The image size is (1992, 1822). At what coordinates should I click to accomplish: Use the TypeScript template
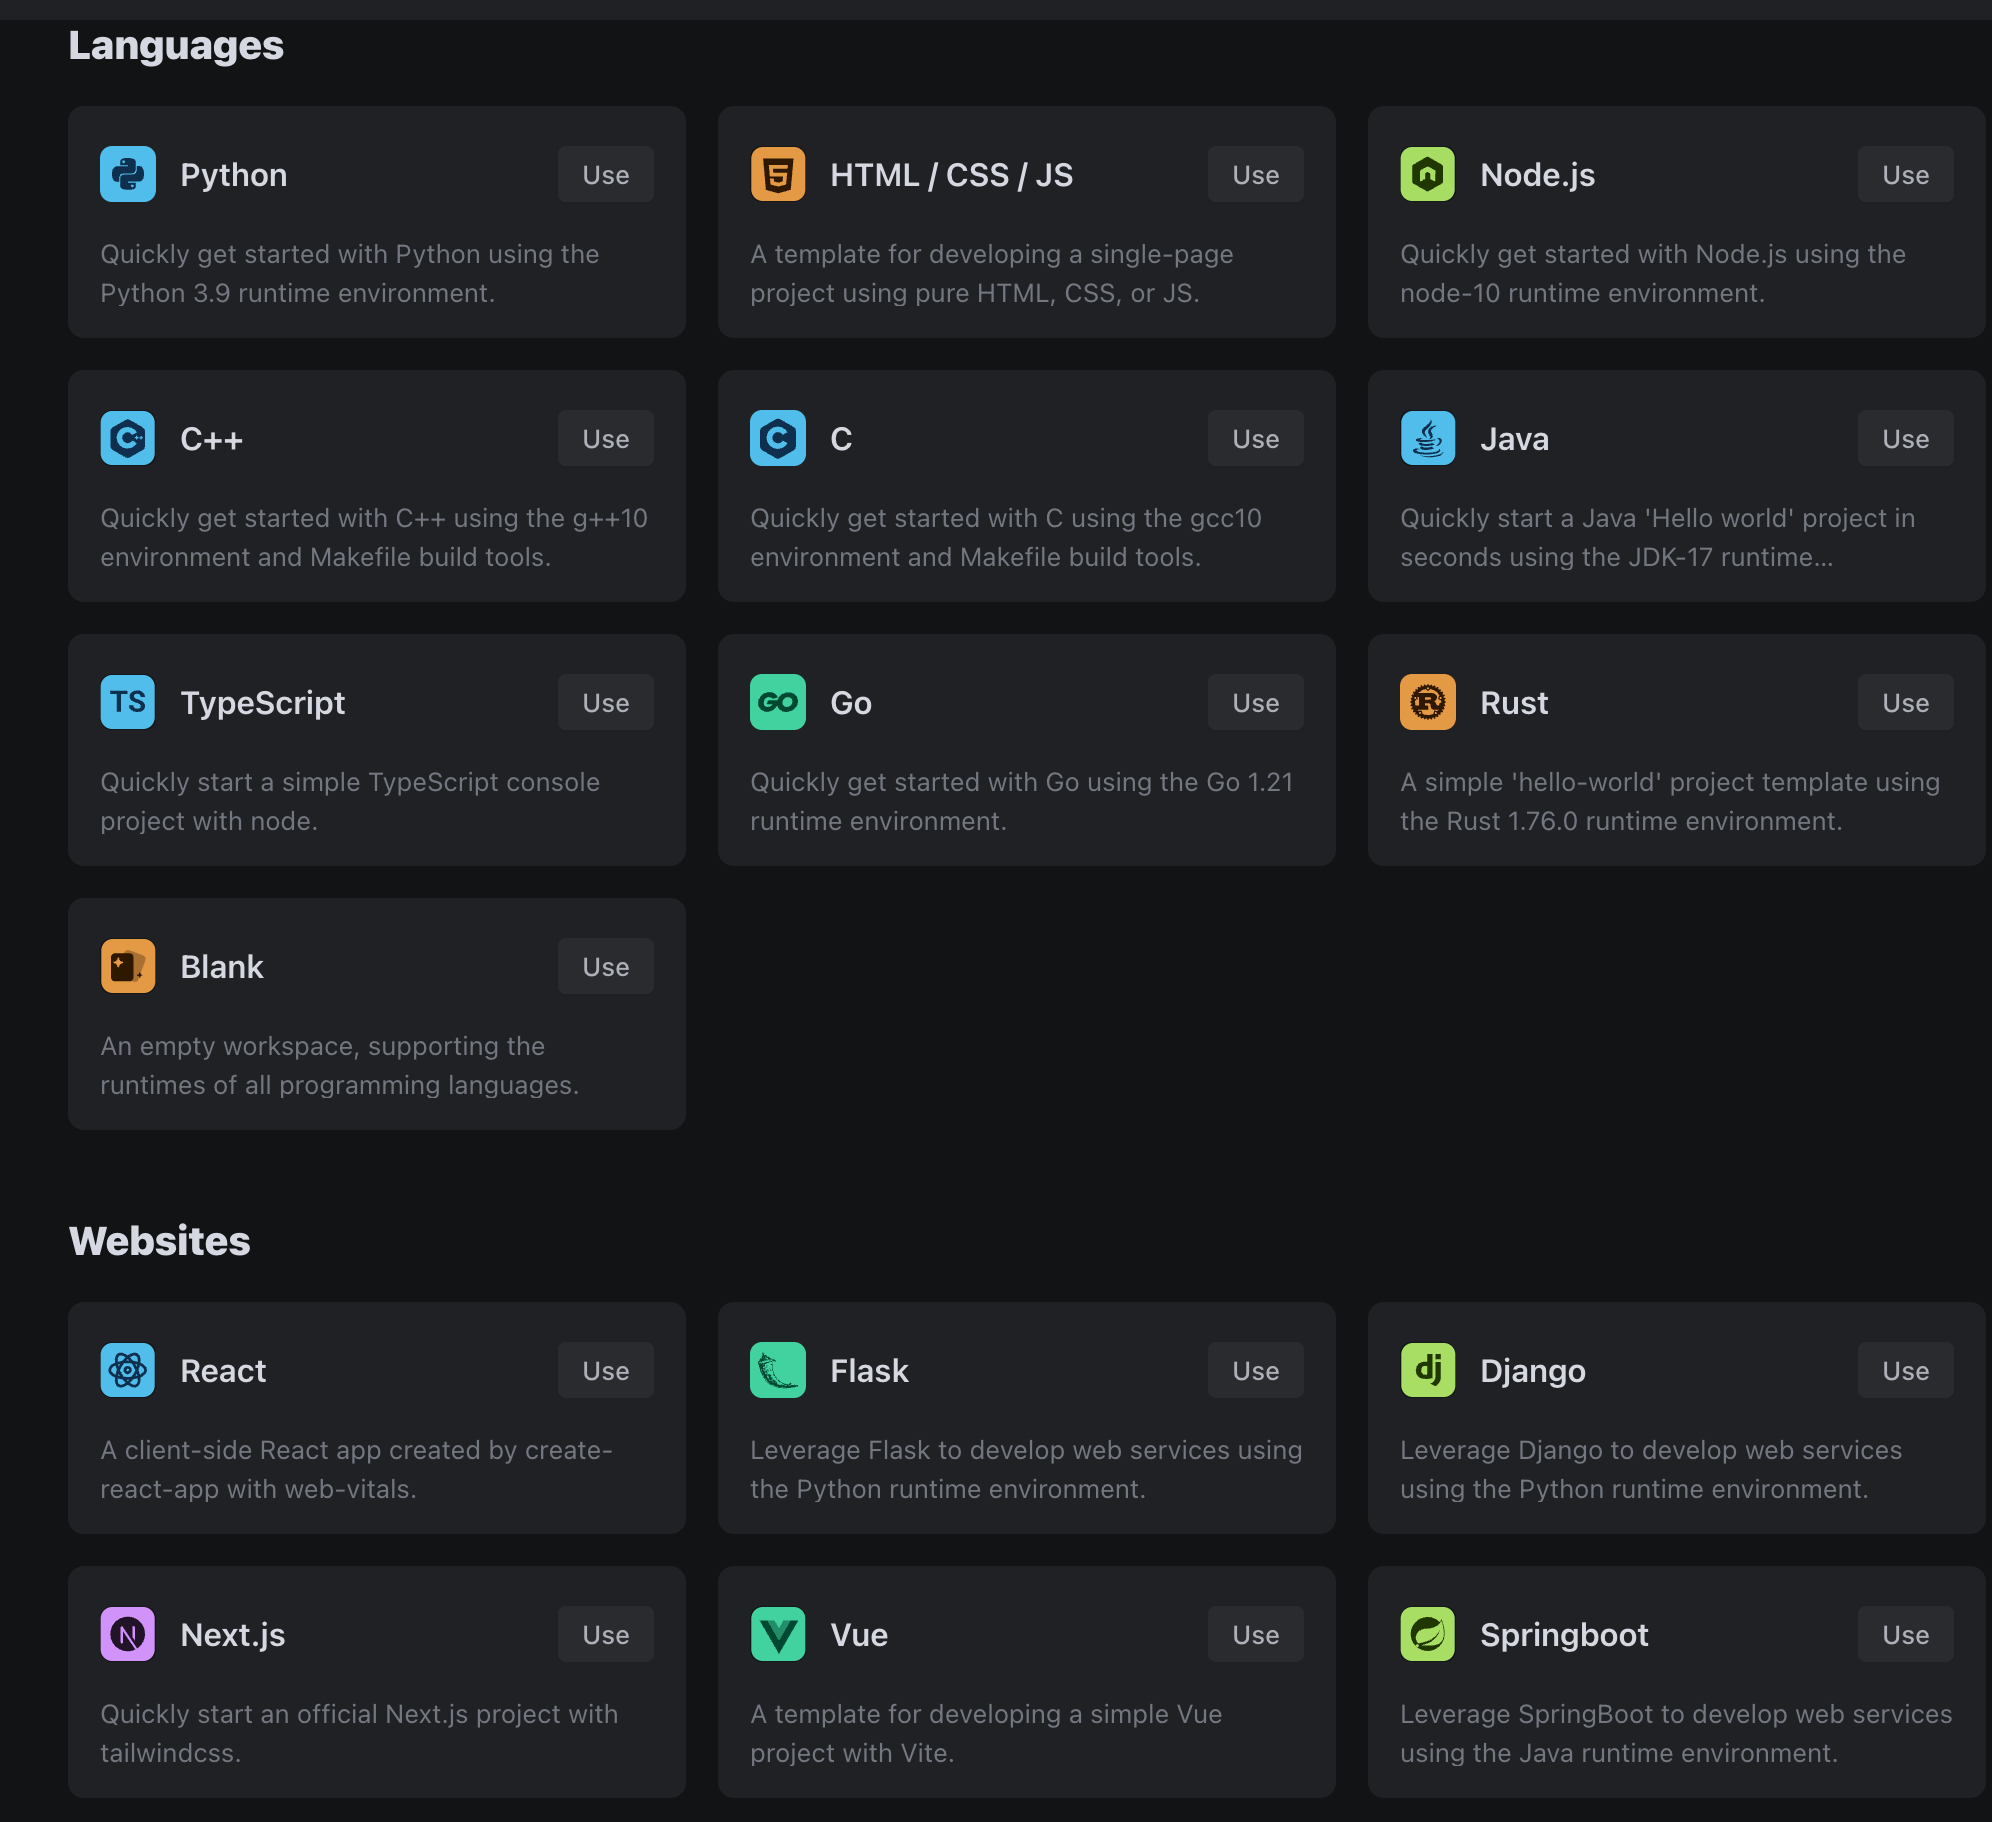tap(606, 702)
